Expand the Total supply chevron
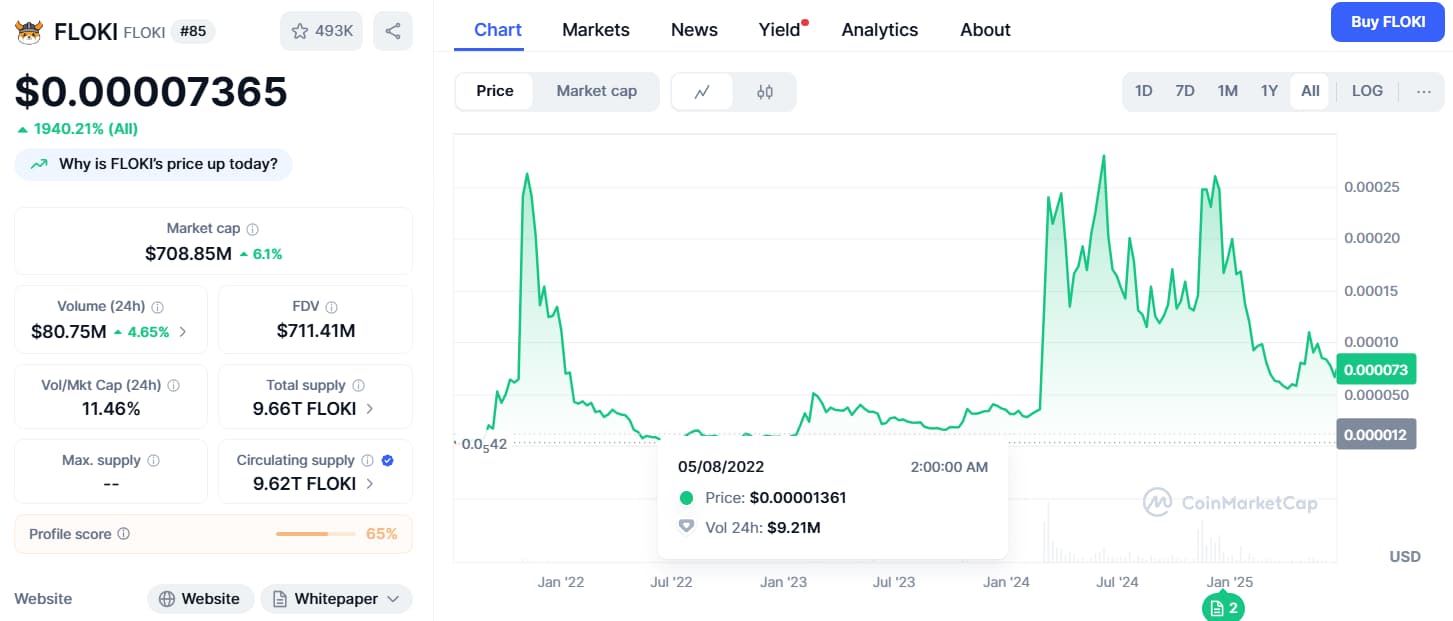This screenshot has height=621, width=1453. pos(370,409)
